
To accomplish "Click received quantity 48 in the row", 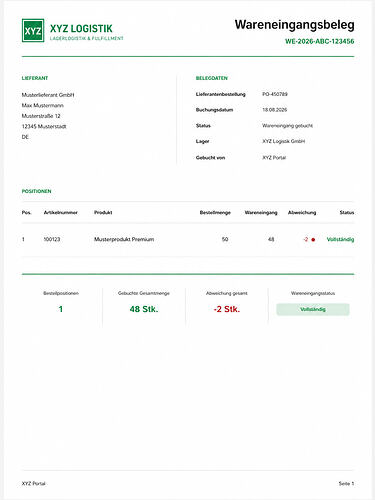I will (271, 239).
